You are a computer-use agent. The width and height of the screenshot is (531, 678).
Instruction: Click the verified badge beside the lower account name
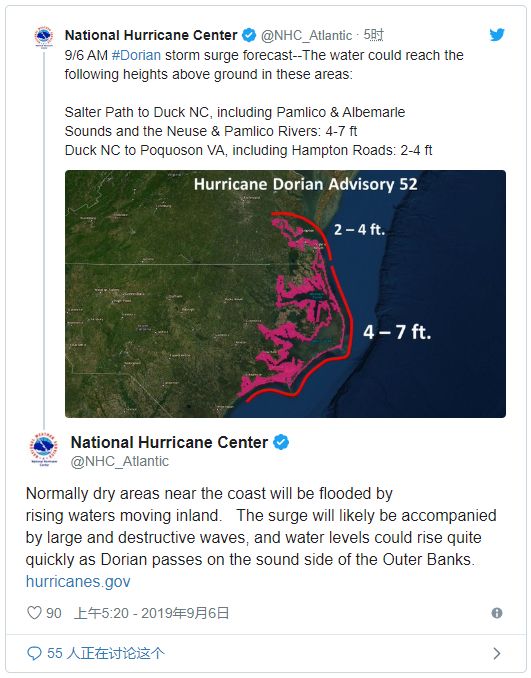point(281,442)
